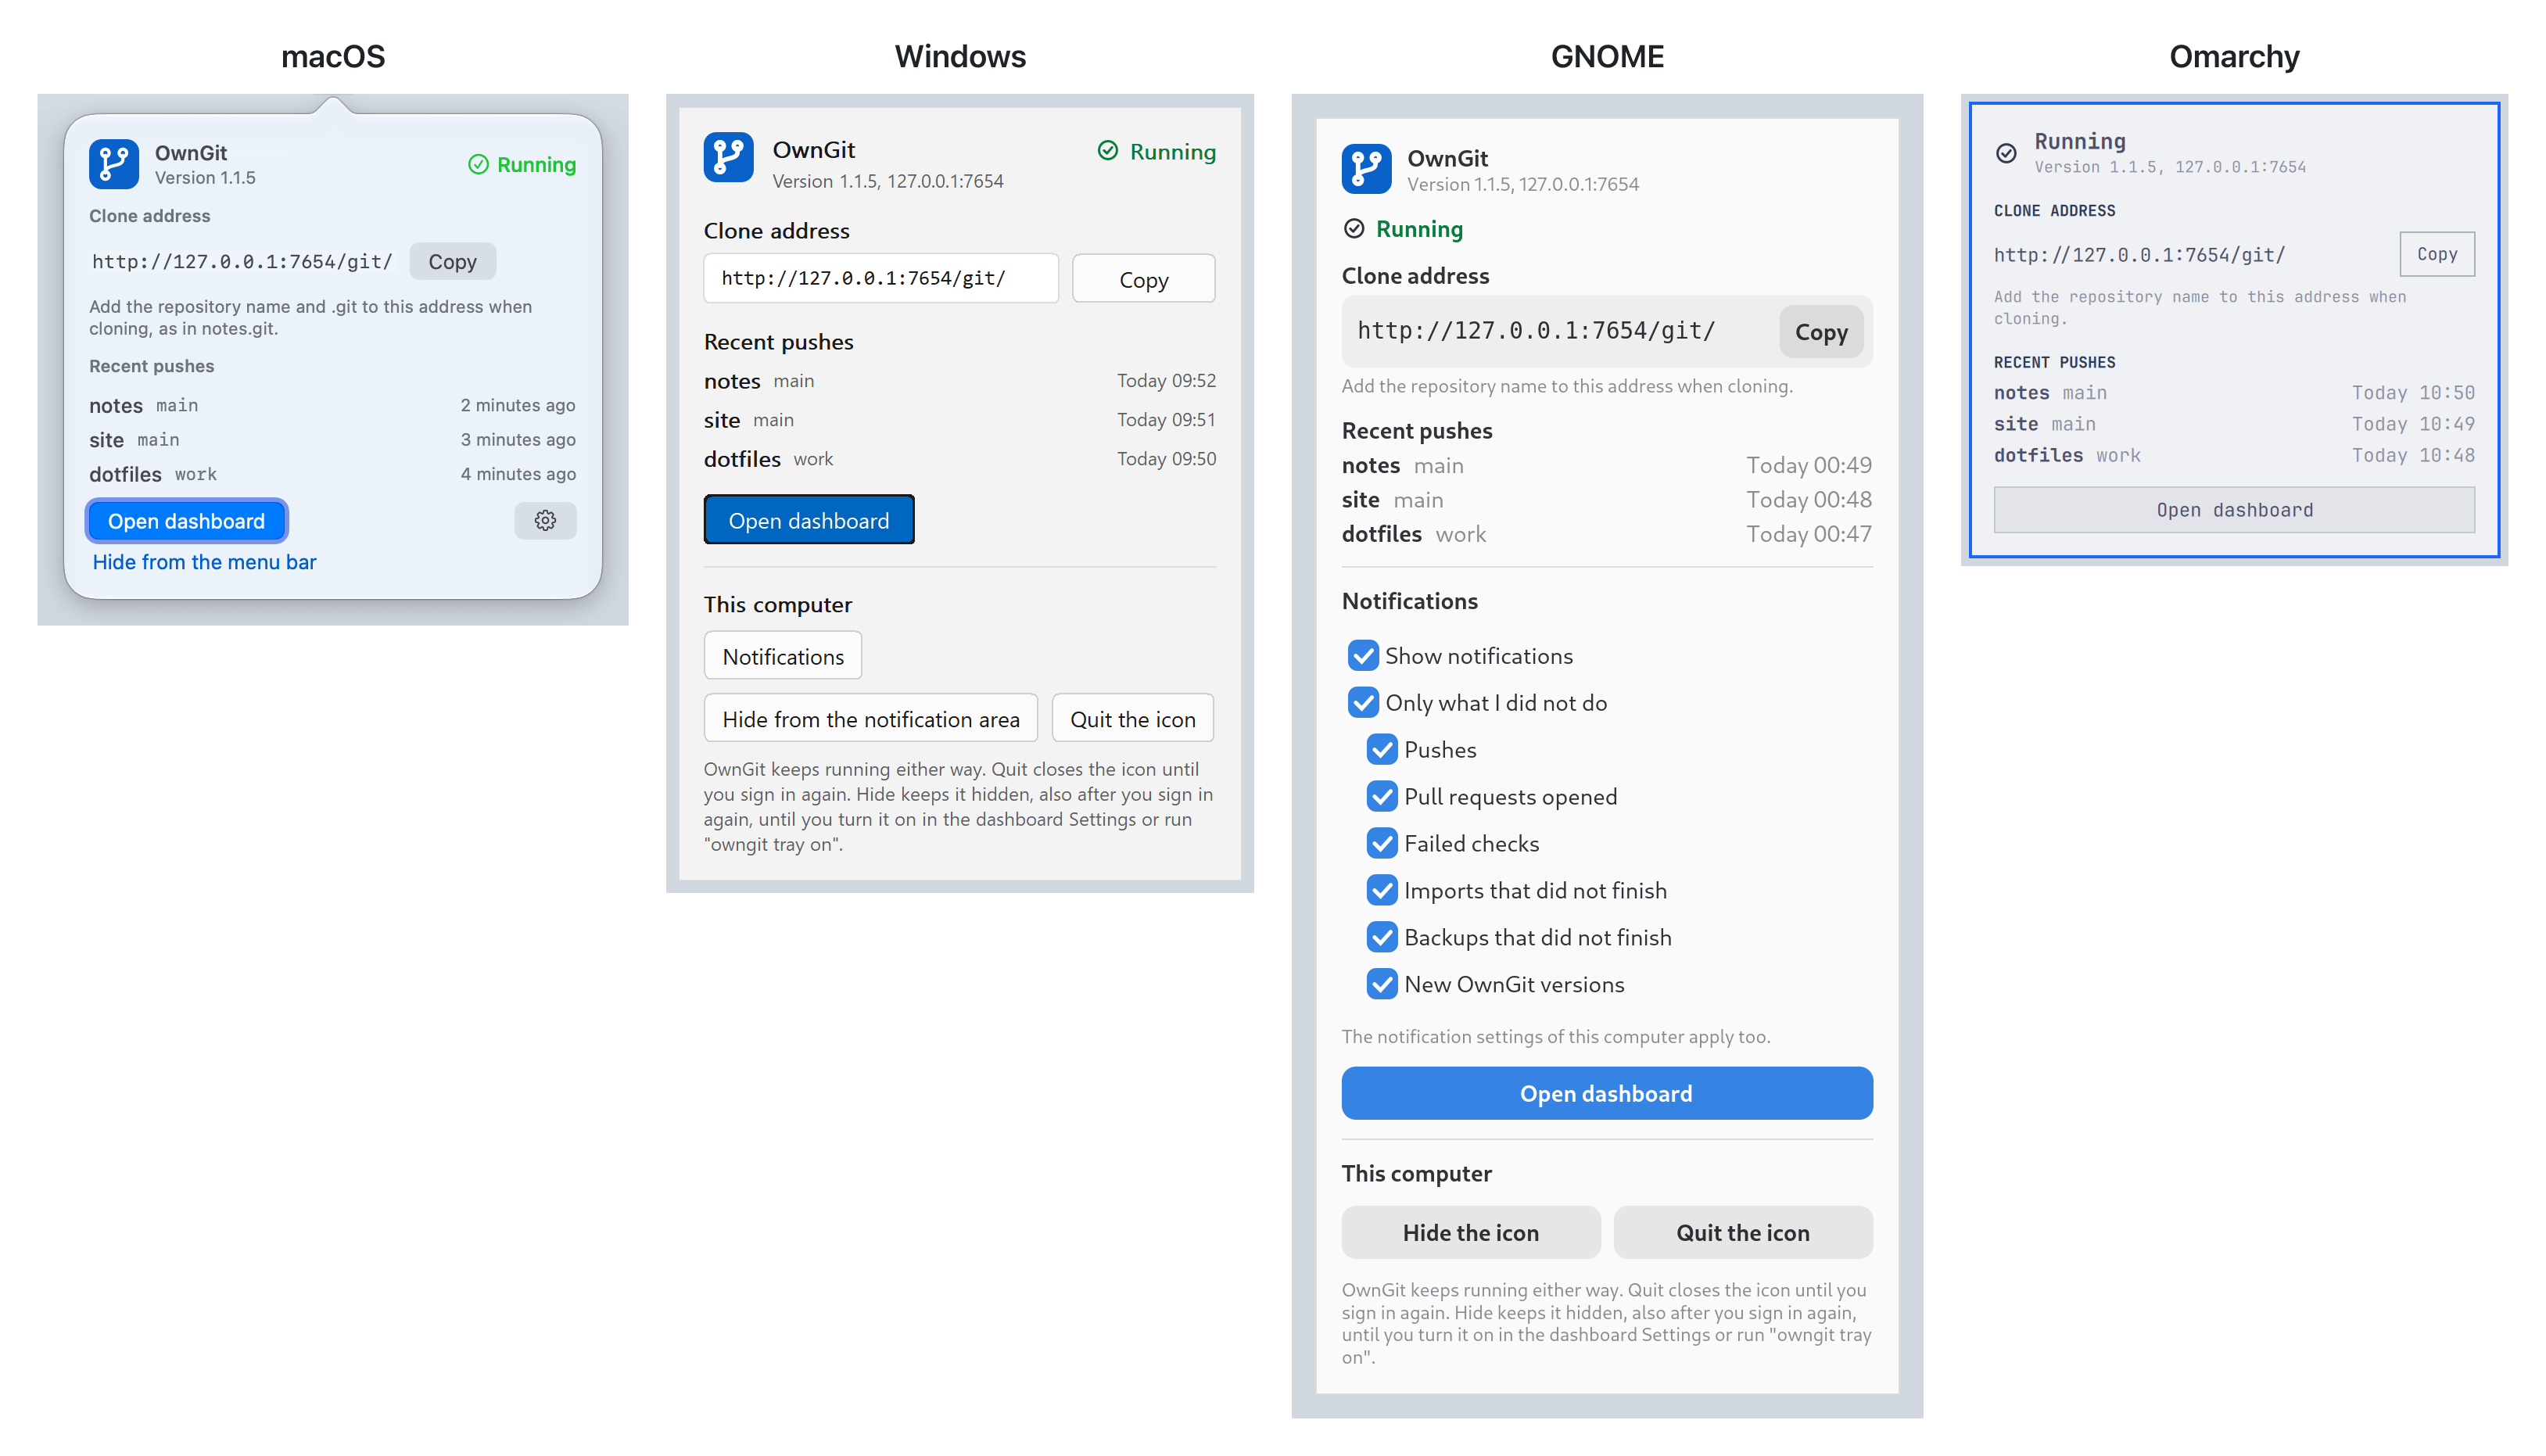Click the OwnGit logo in the macOS panel
This screenshot has width=2546, height=1456.
[x=113, y=164]
